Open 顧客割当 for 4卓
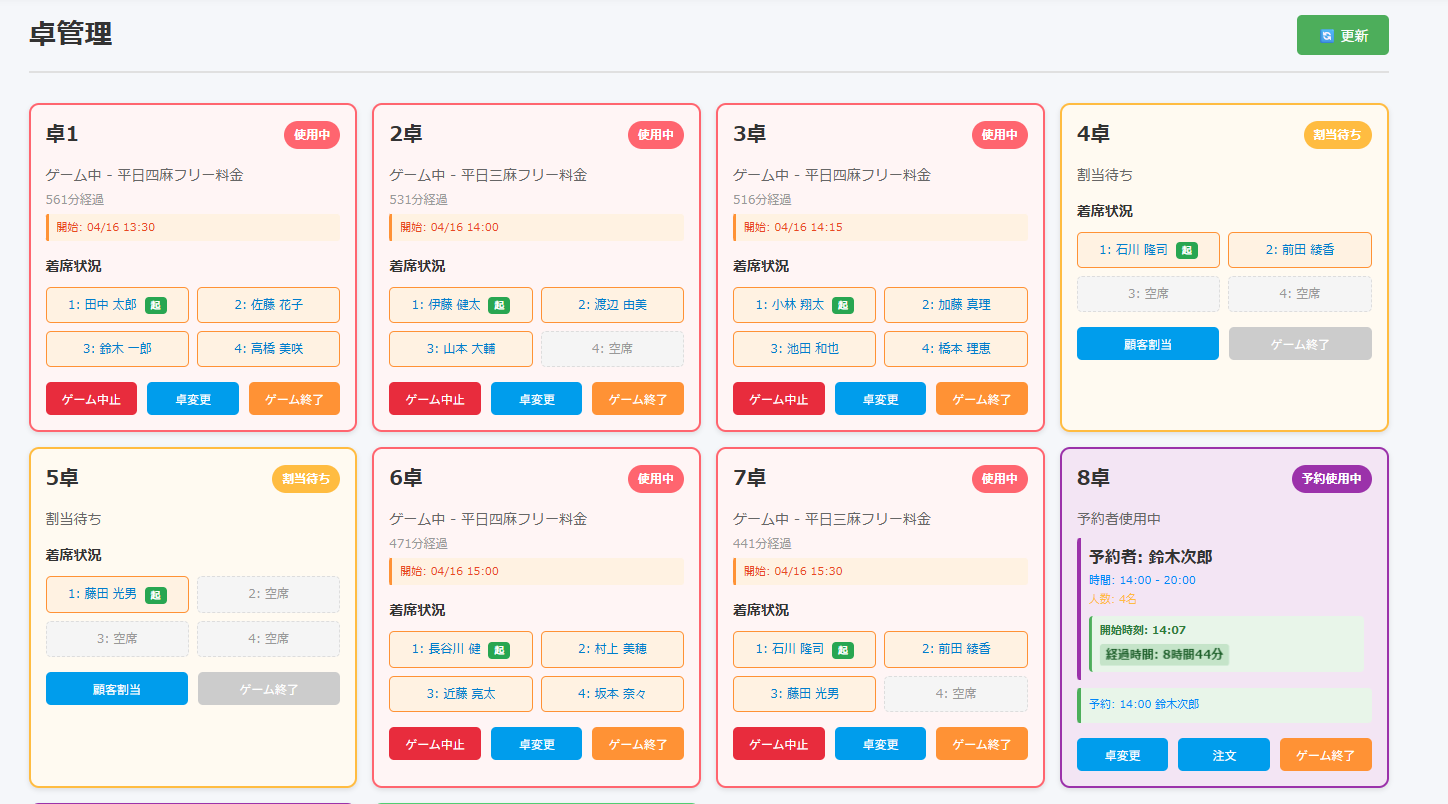Image resolution: width=1448 pixels, height=804 pixels. [x=1147, y=344]
